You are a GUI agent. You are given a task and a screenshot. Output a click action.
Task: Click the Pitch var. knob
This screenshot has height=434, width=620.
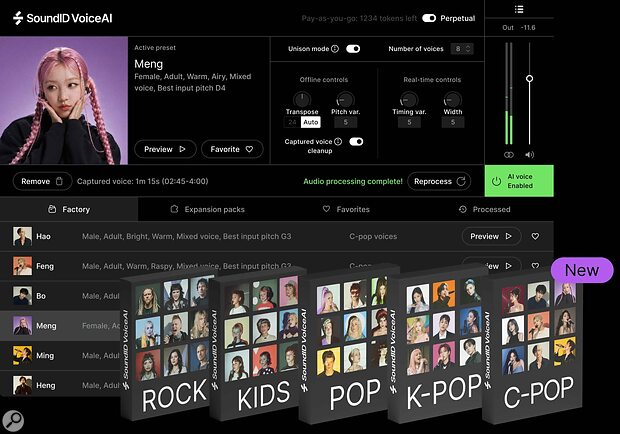[x=345, y=99]
